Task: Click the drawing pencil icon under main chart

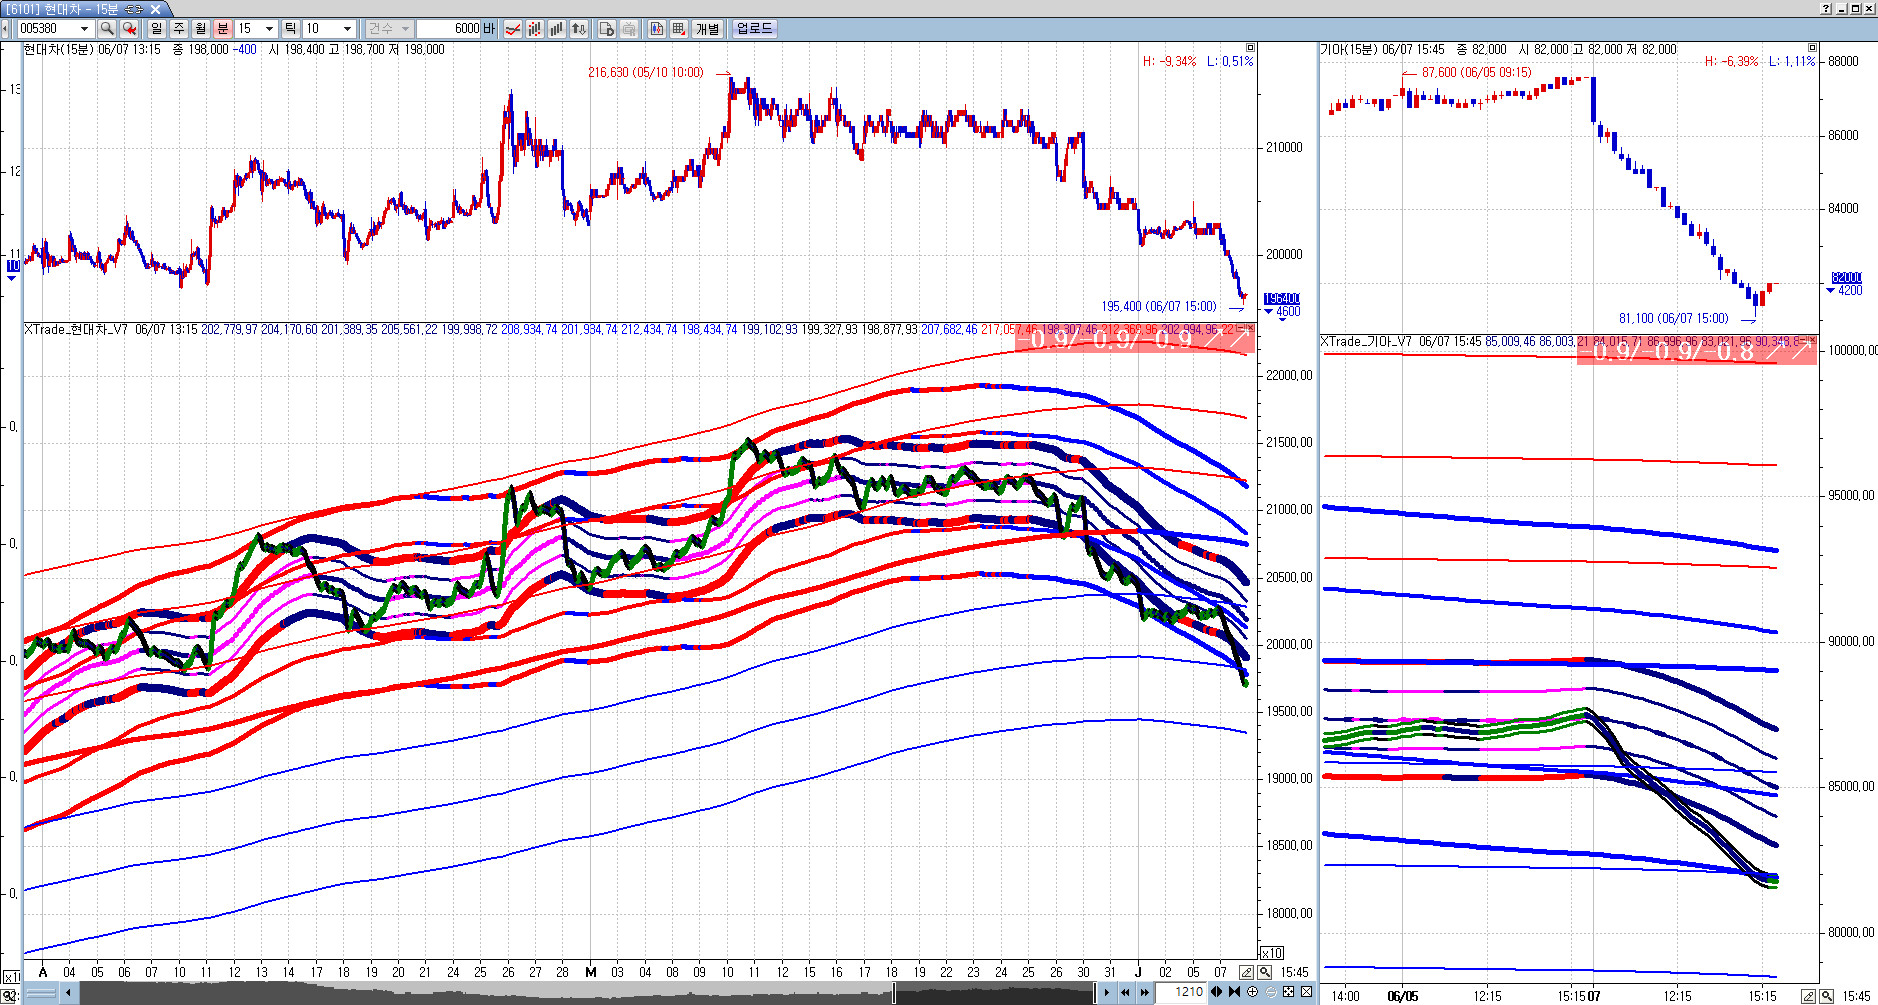Action: (1246, 972)
